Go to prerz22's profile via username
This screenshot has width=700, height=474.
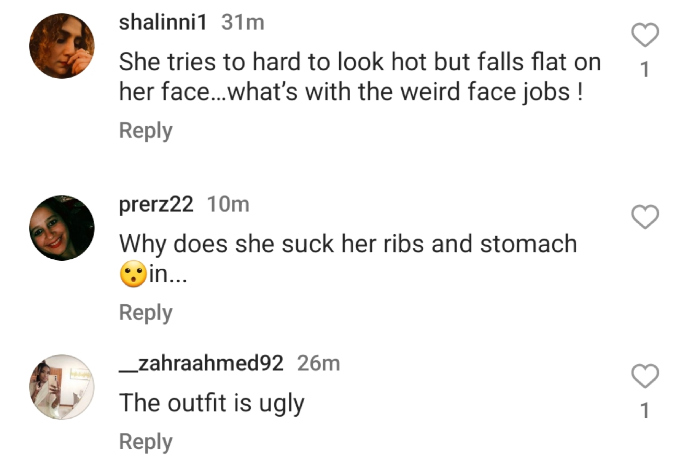click(157, 204)
